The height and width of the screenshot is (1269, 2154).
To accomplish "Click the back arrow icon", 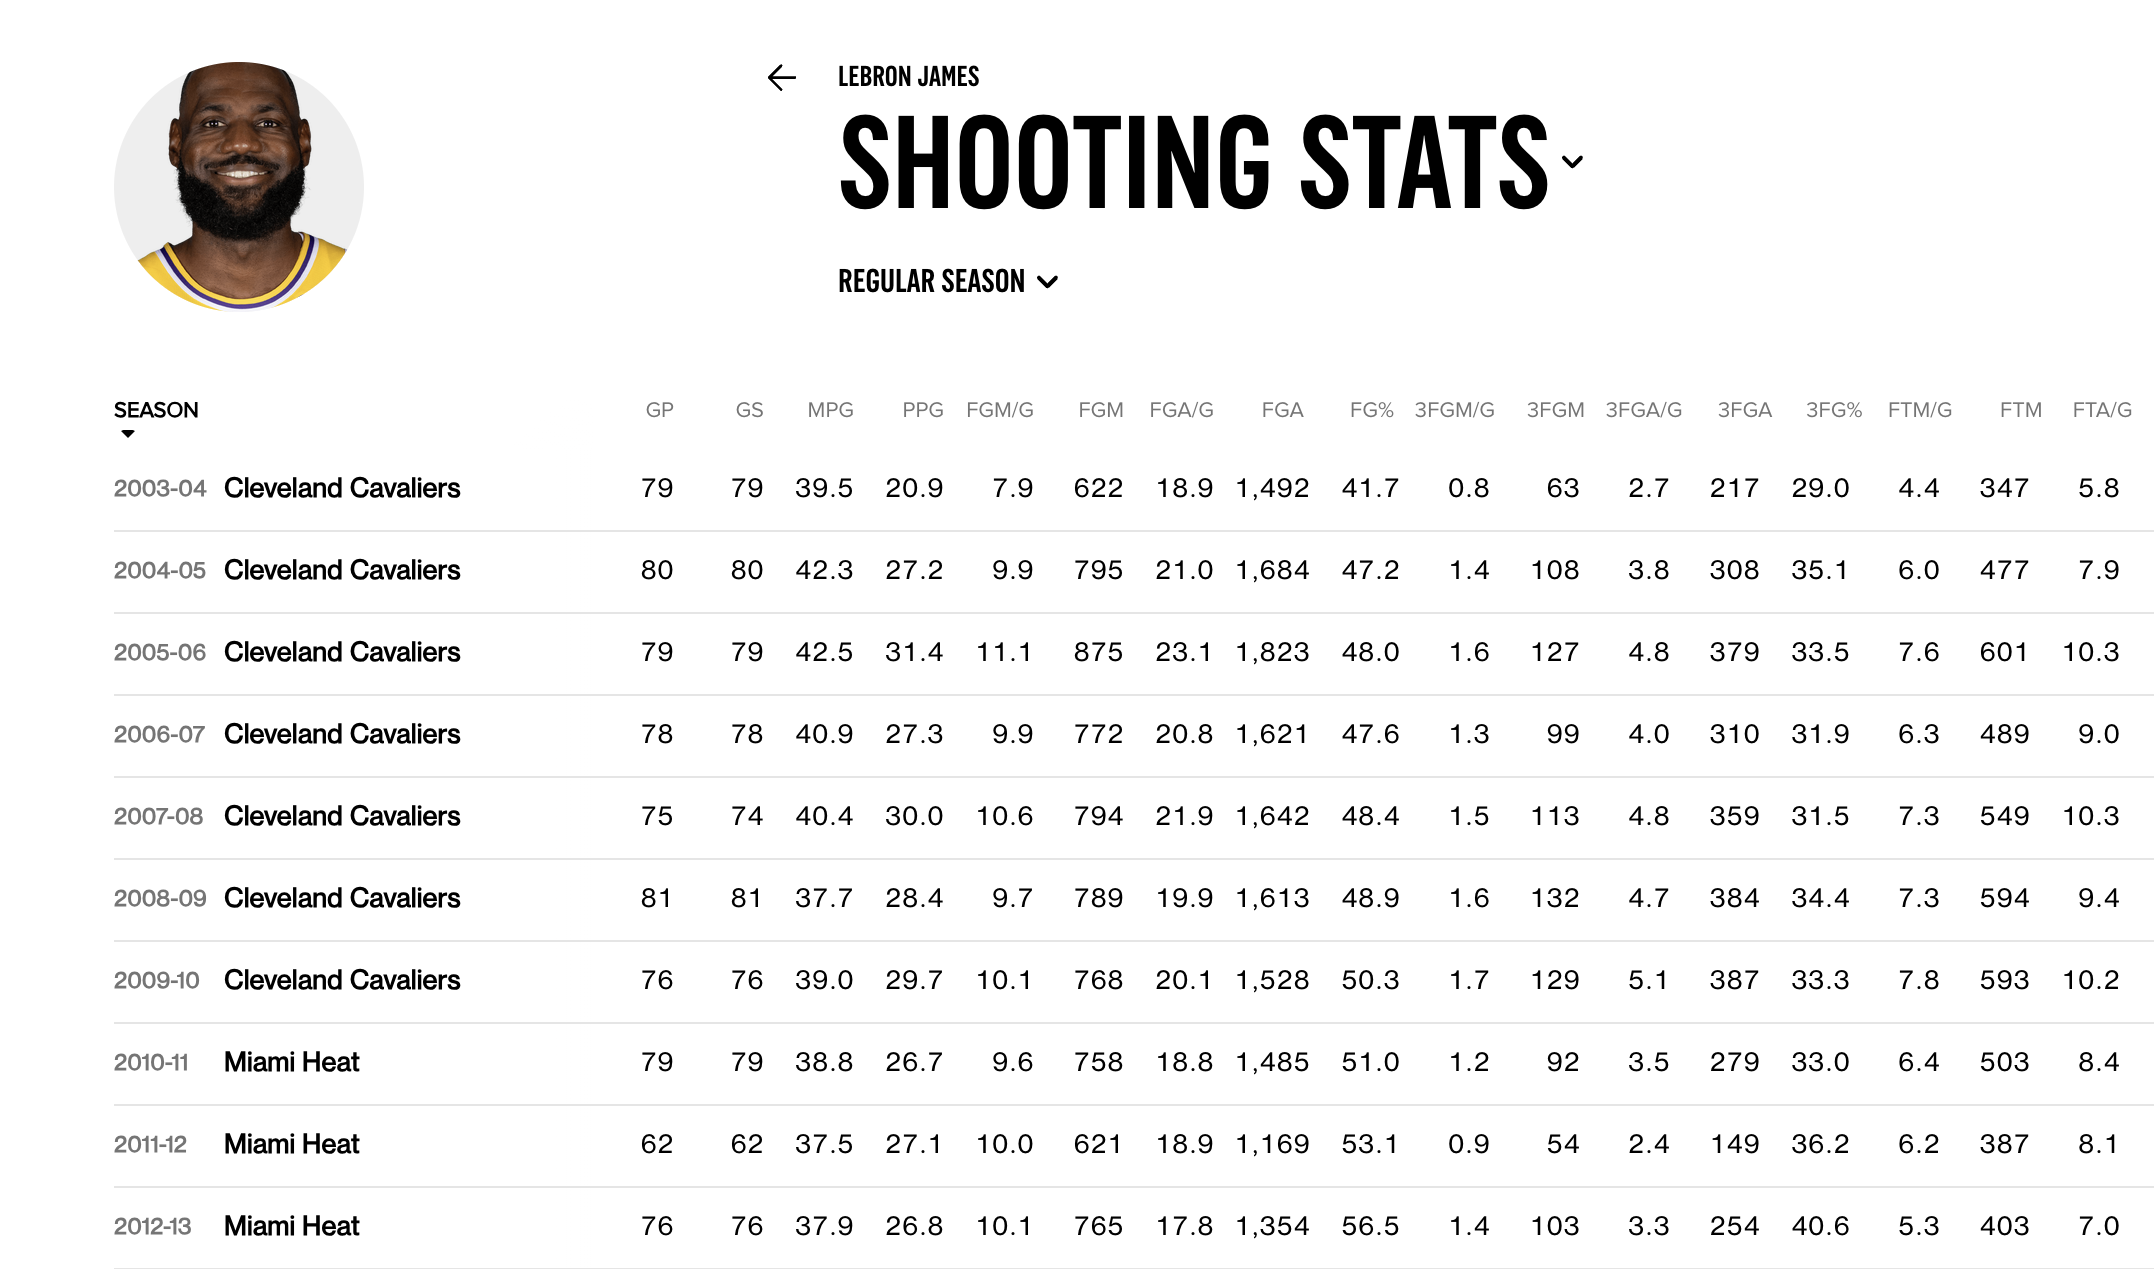I will click(x=782, y=78).
